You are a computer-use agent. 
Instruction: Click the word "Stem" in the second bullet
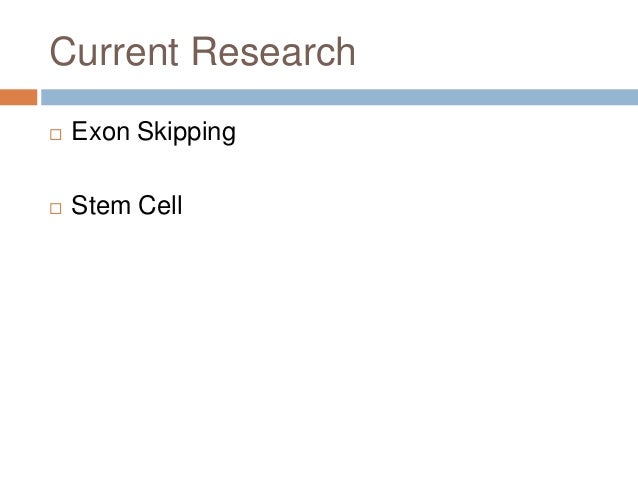[100, 206]
